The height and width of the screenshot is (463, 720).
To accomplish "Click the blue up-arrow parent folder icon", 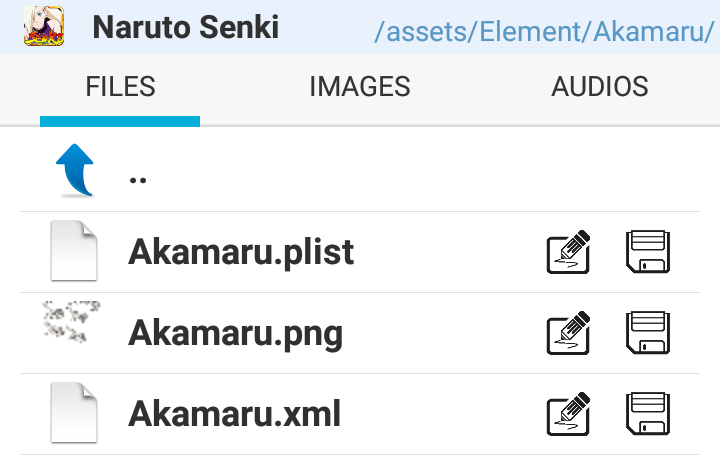I will pos(74,170).
